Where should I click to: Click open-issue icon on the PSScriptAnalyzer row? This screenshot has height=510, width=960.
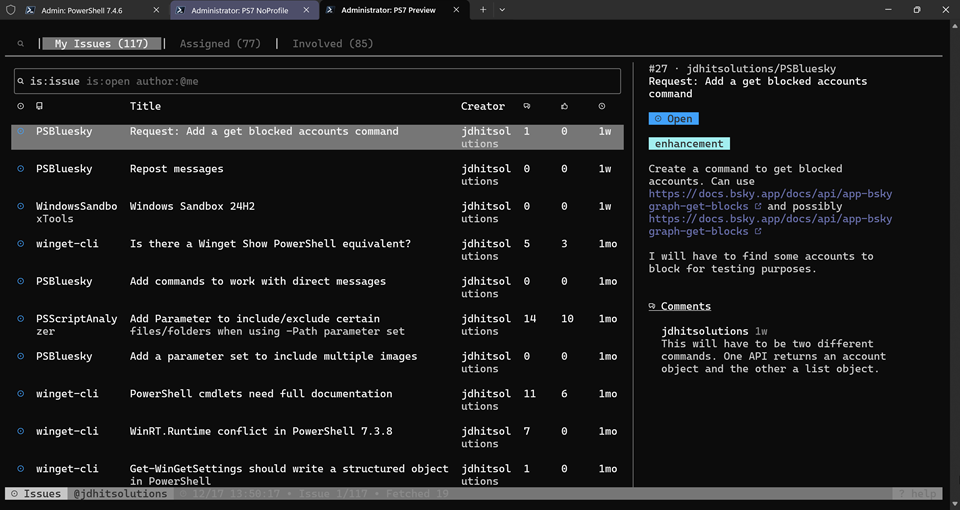pyautogui.click(x=21, y=318)
